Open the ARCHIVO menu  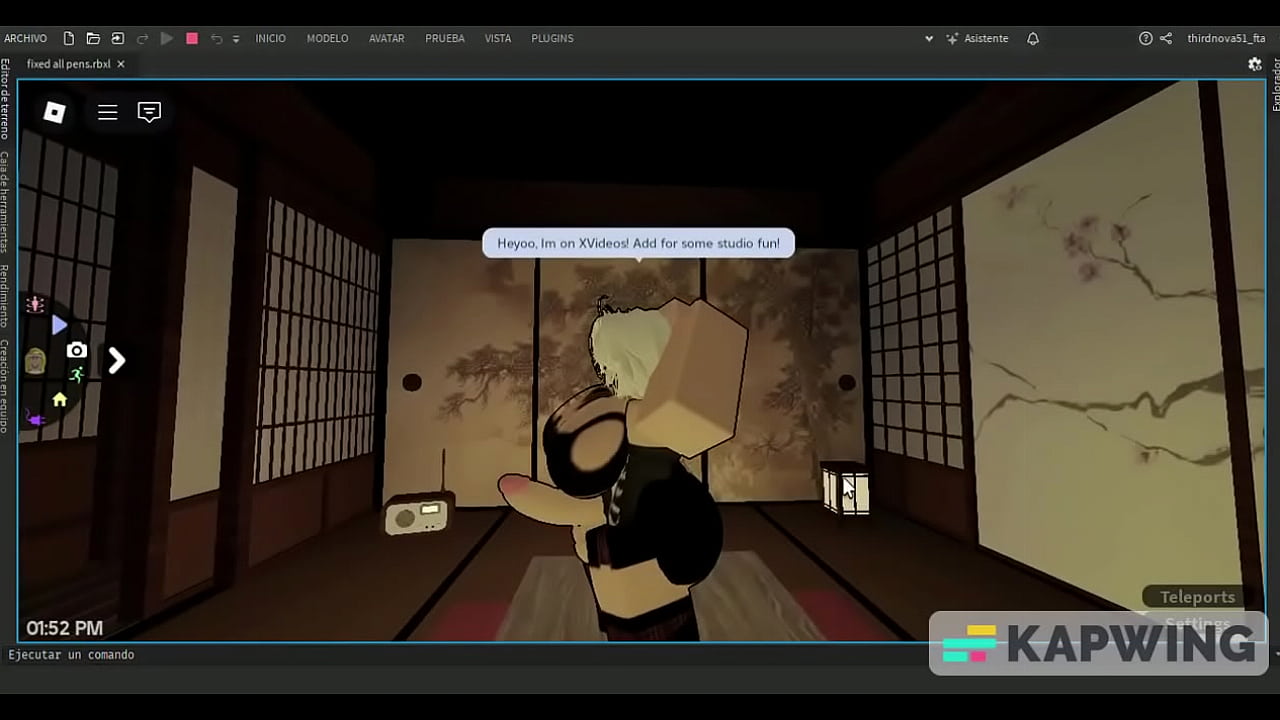click(26, 38)
